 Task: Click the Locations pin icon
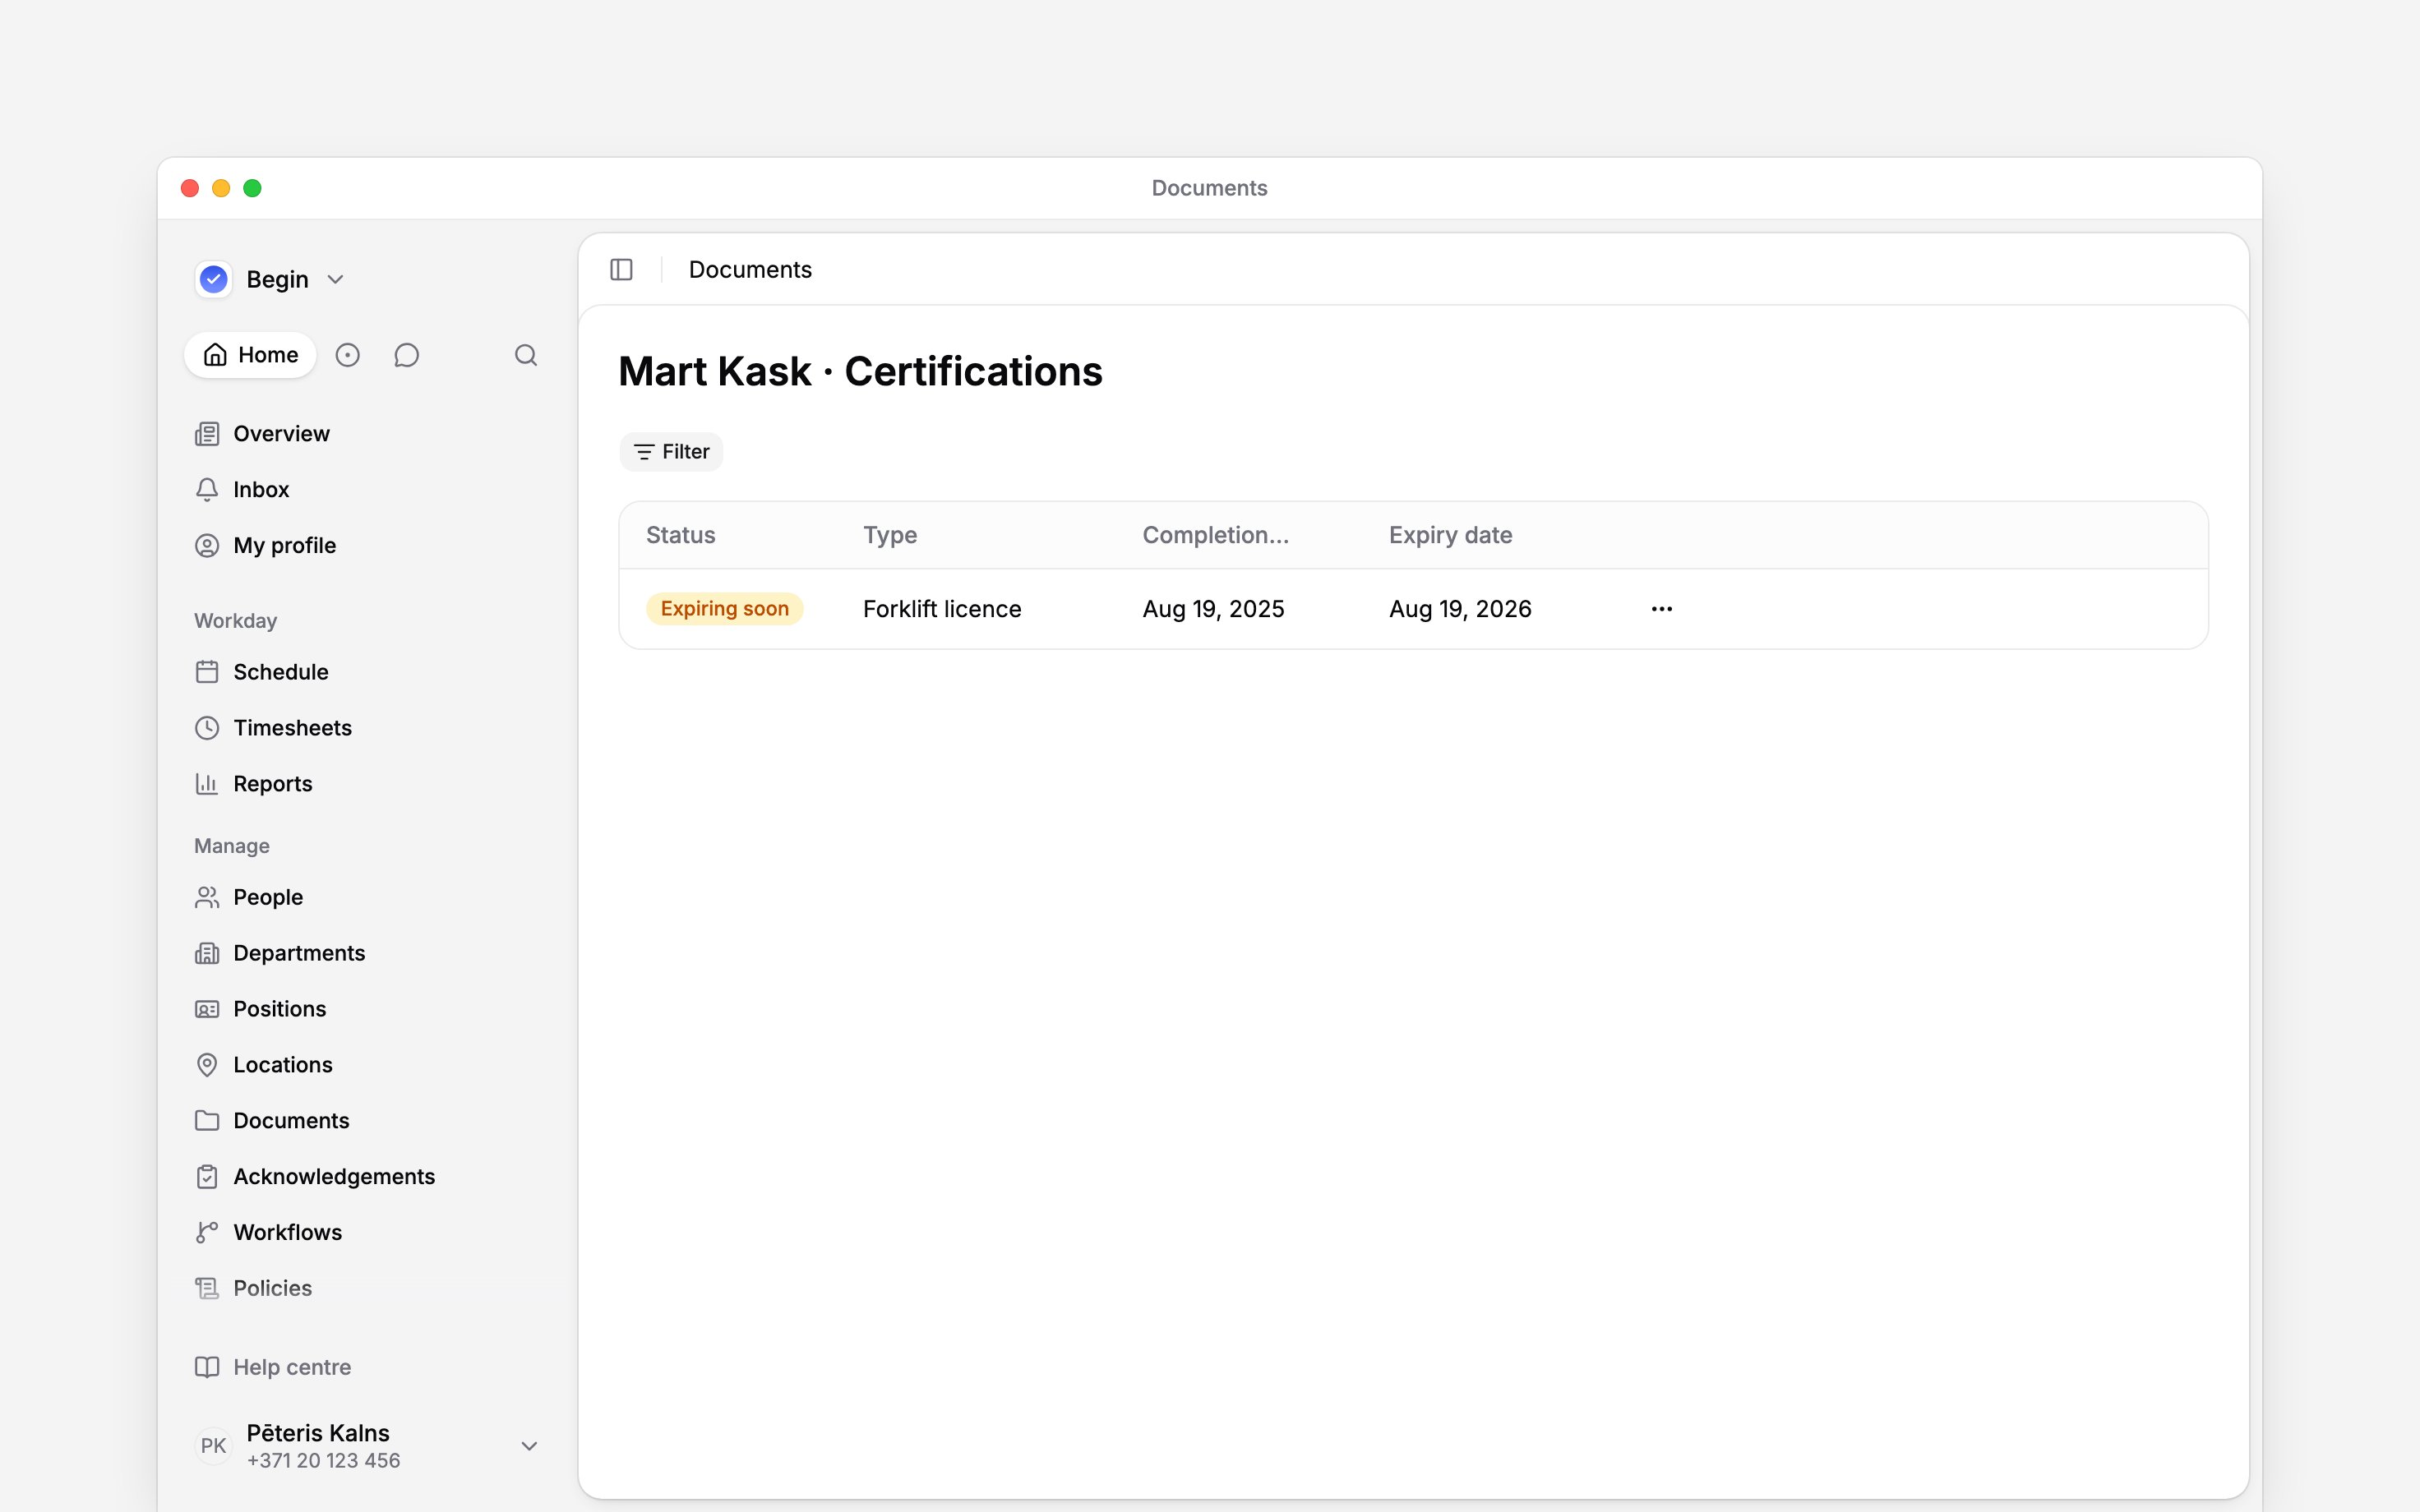click(x=207, y=1065)
